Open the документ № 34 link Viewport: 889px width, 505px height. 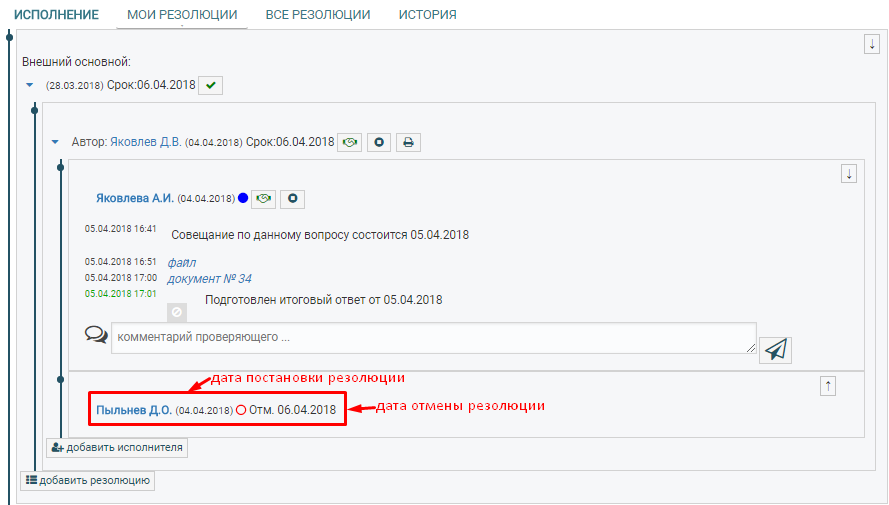click(x=209, y=278)
